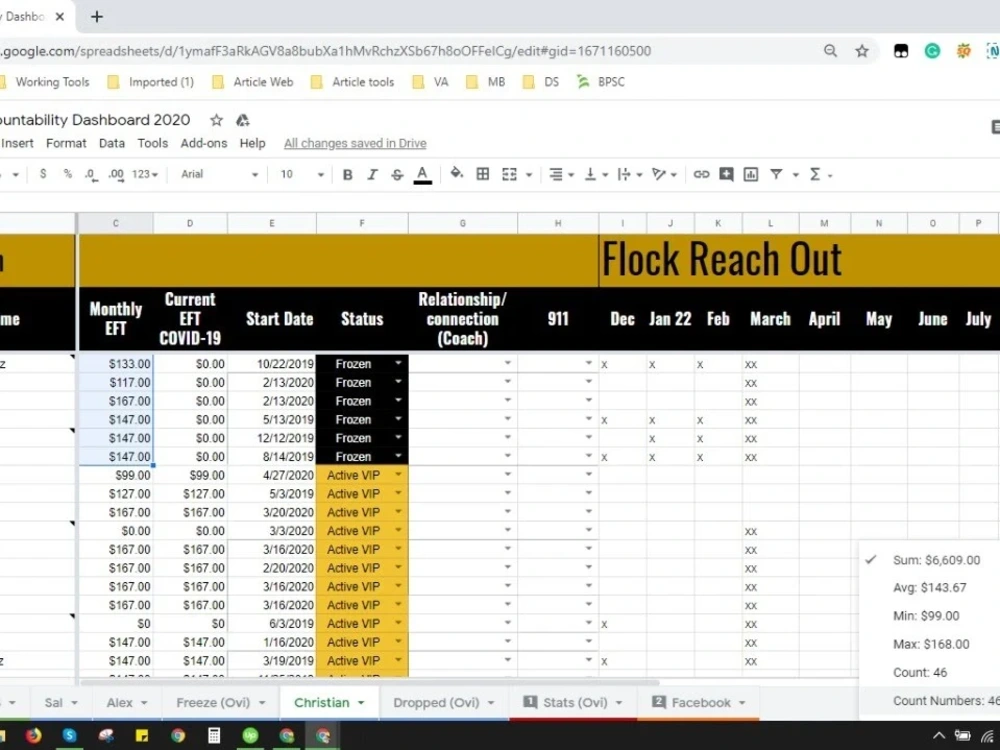
Task: Open the 123 number format dropdown
Action: click(145, 174)
